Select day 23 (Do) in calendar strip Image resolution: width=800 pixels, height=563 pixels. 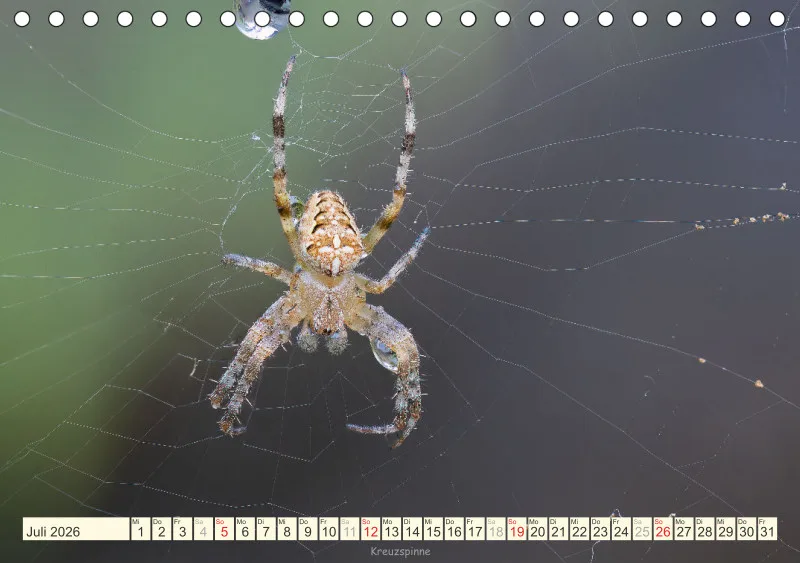(601, 529)
